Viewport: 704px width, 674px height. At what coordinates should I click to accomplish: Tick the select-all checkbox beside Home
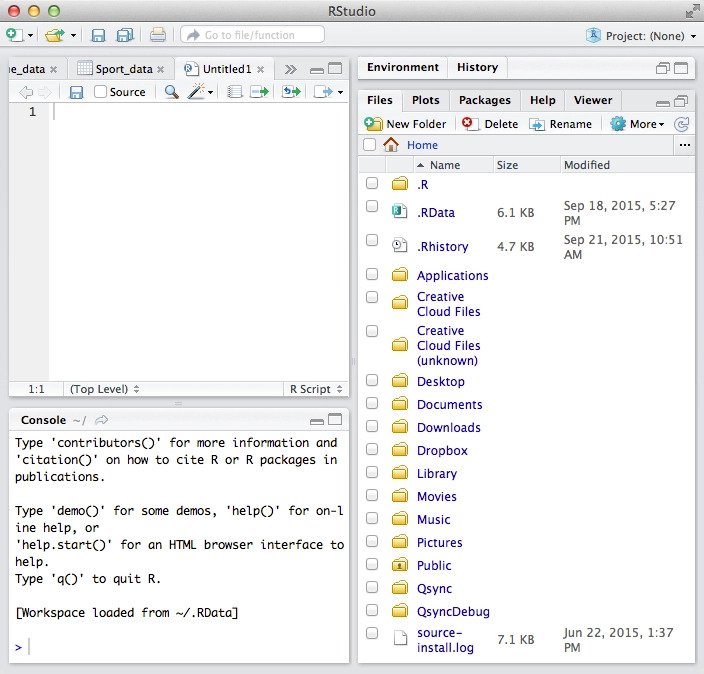click(370, 145)
